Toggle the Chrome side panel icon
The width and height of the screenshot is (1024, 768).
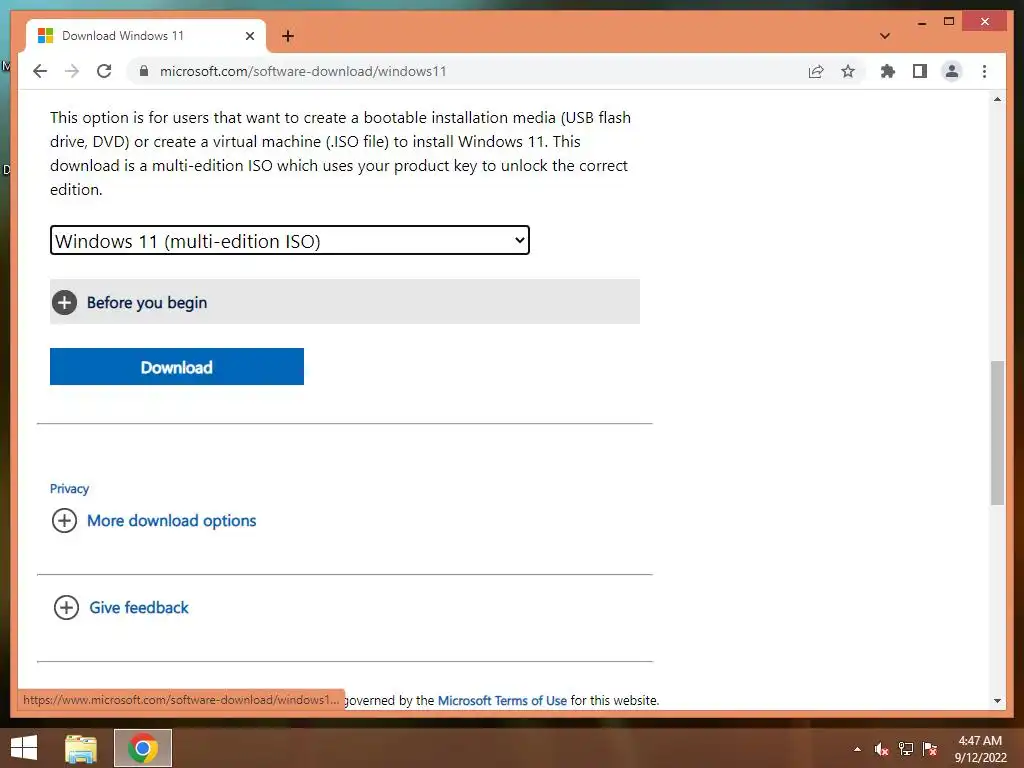click(920, 71)
